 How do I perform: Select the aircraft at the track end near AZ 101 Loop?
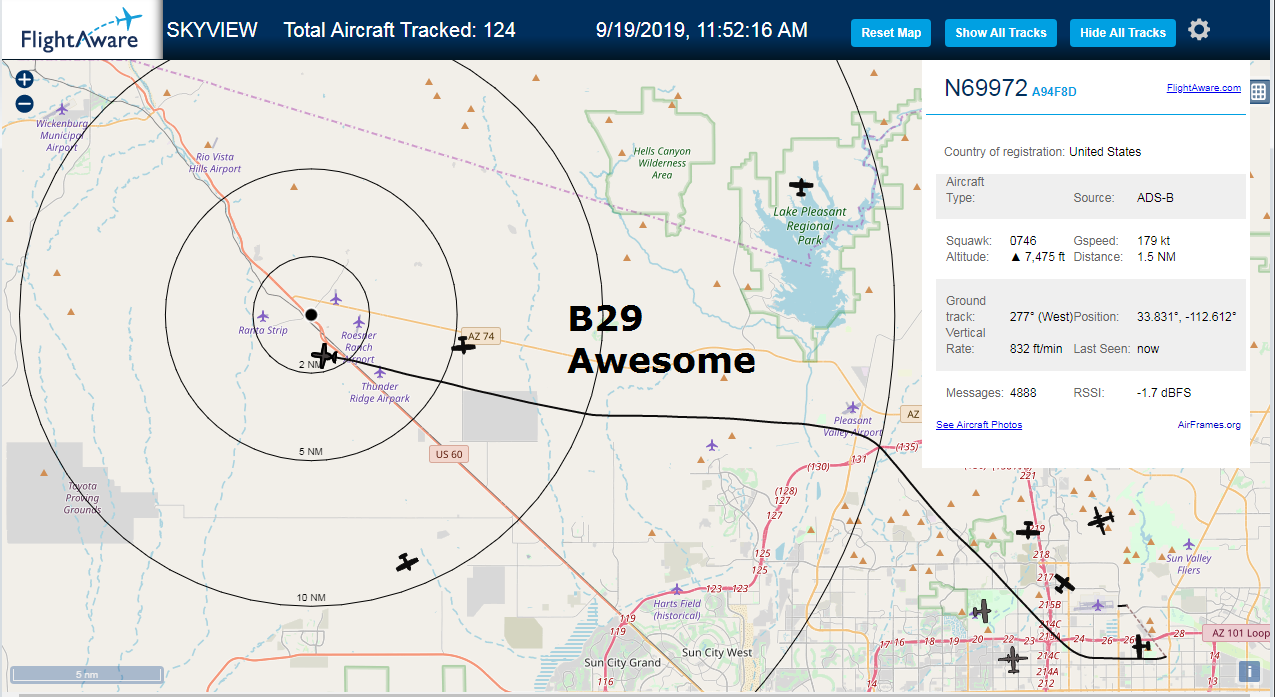[x=1141, y=646]
